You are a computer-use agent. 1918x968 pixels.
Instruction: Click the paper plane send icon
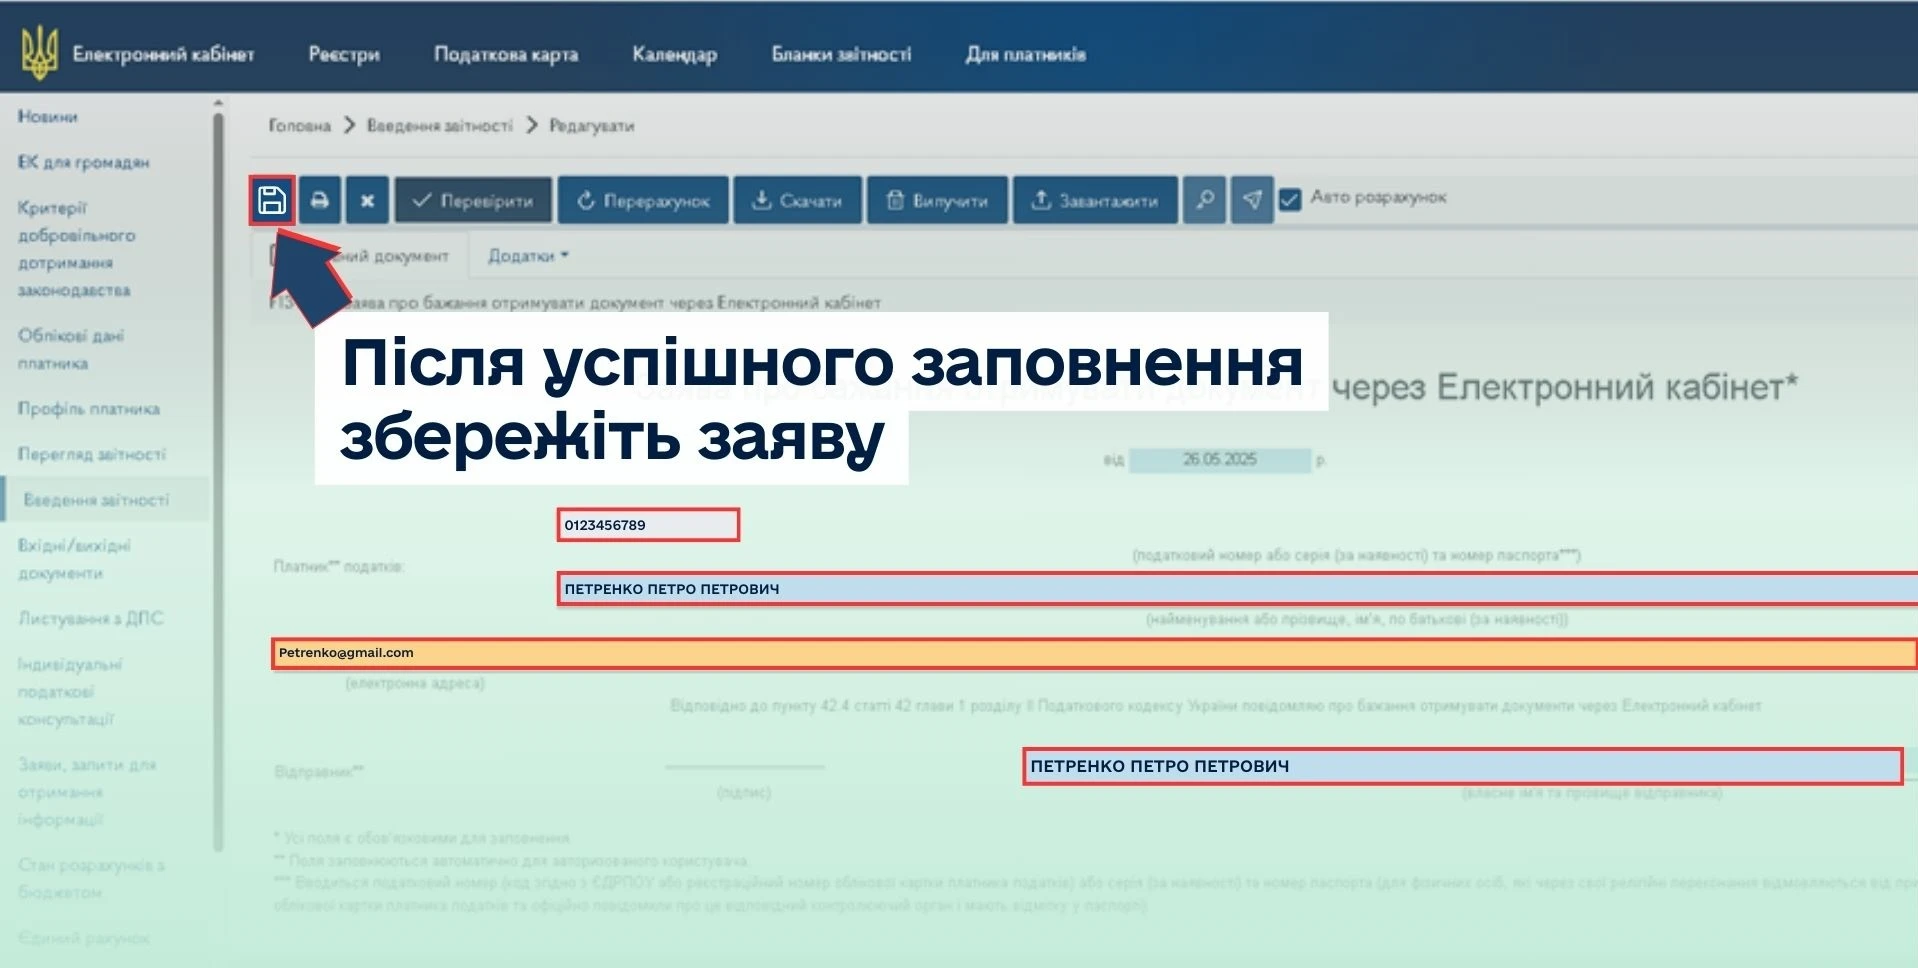[1252, 200]
